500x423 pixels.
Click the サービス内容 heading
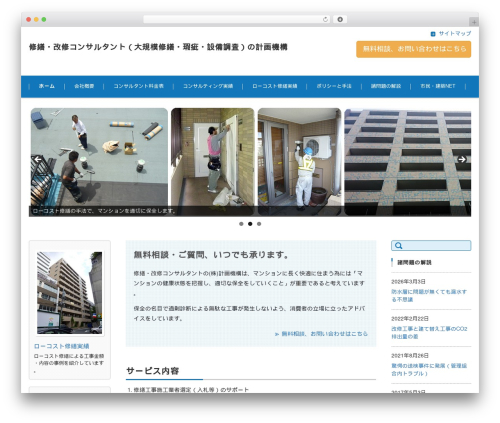(x=152, y=371)
